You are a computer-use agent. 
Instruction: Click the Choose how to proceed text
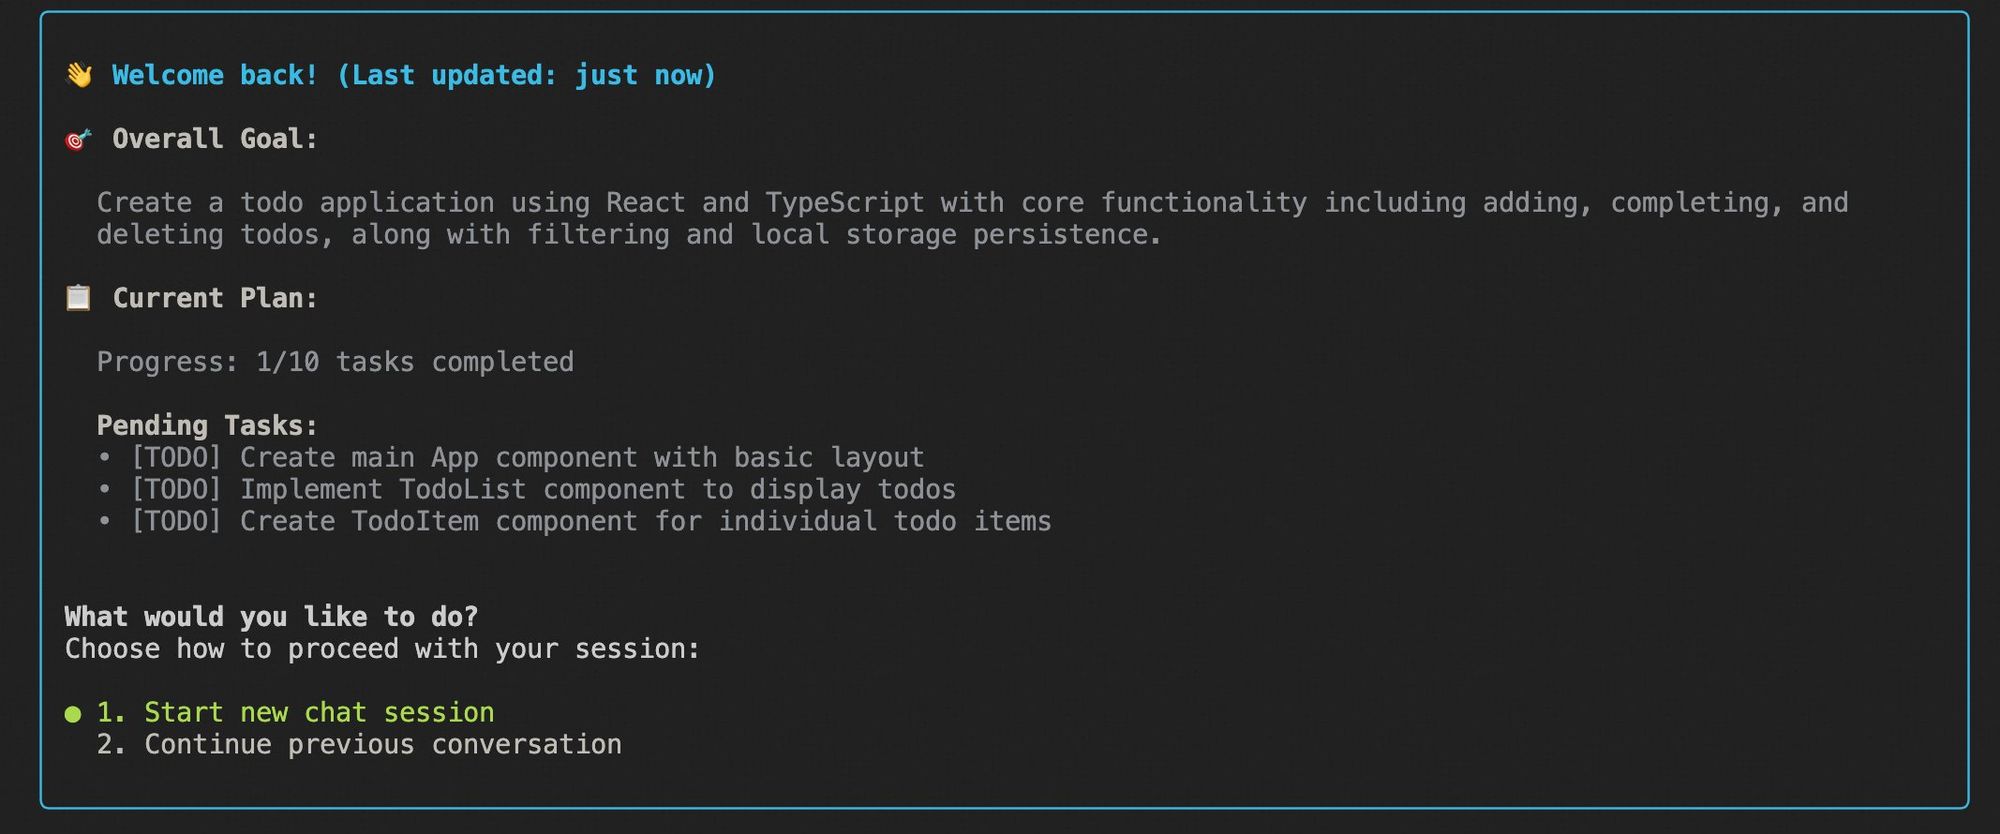tap(382, 648)
